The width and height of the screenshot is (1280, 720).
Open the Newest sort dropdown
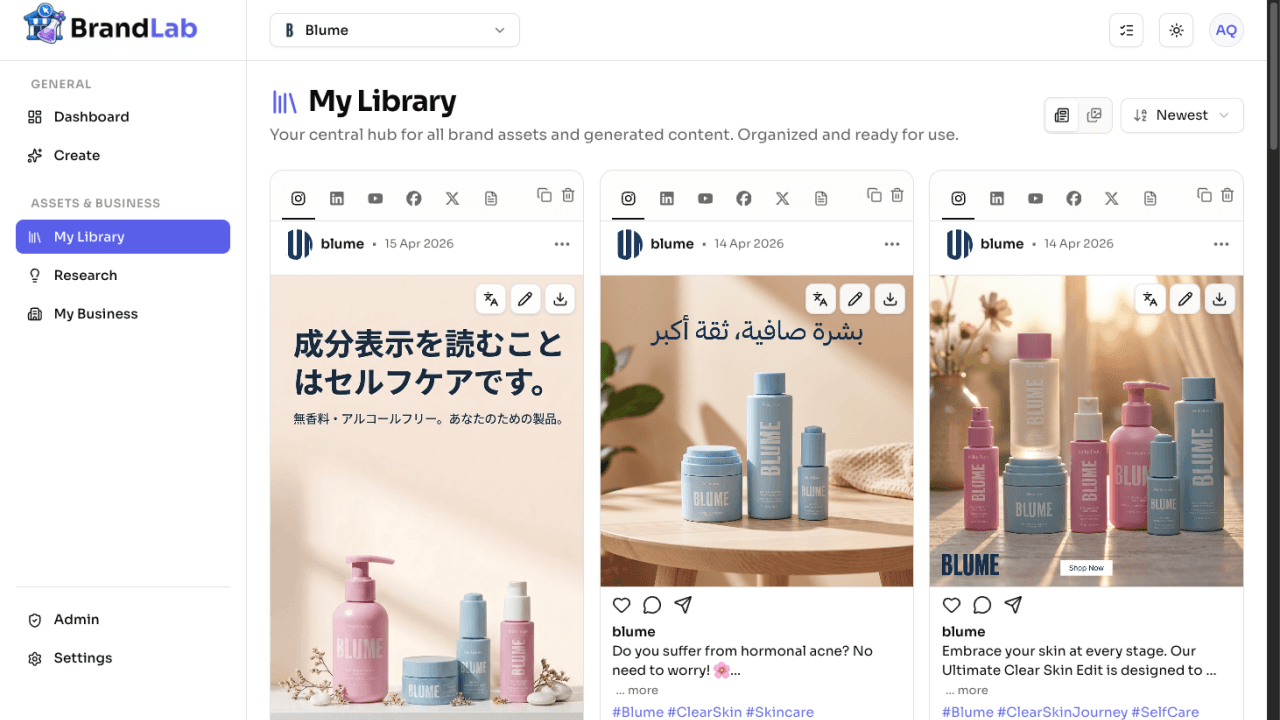click(x=1182, y=115)
